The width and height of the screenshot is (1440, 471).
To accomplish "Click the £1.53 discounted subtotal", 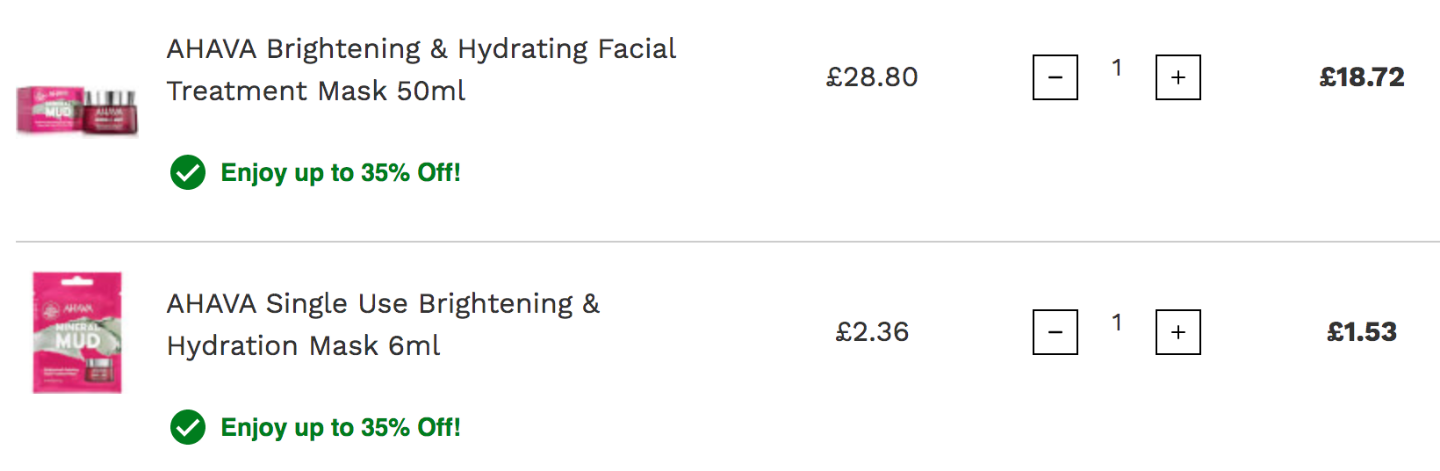I will click(x=1362, y=332).
